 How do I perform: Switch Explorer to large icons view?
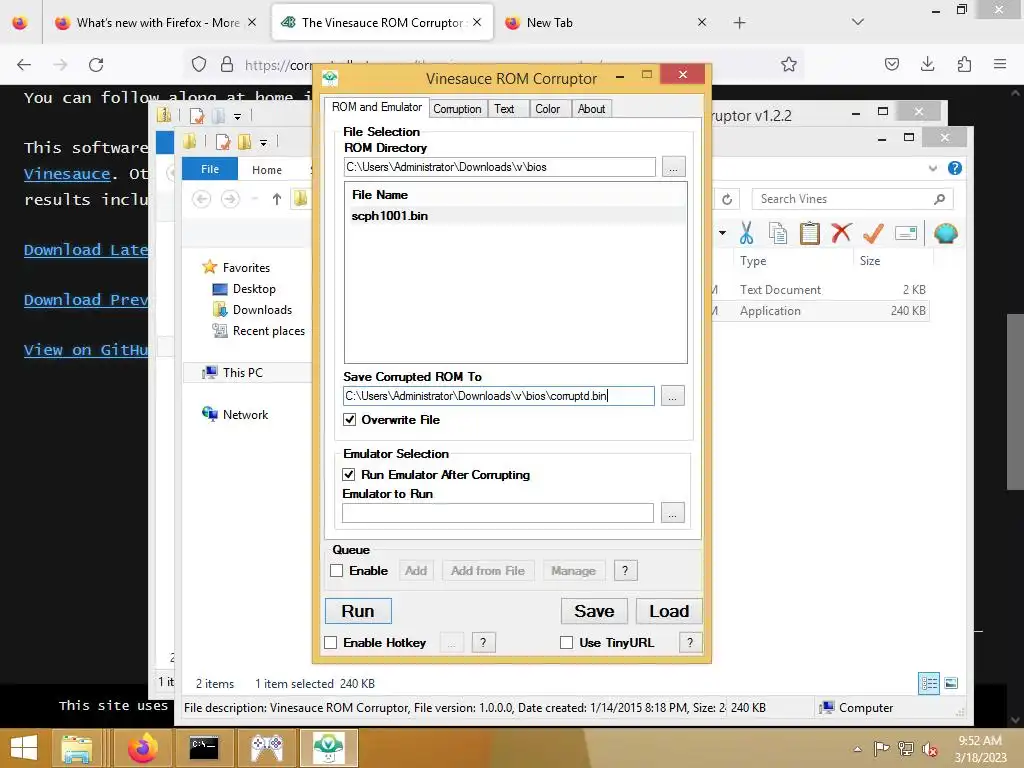(951, 683)
